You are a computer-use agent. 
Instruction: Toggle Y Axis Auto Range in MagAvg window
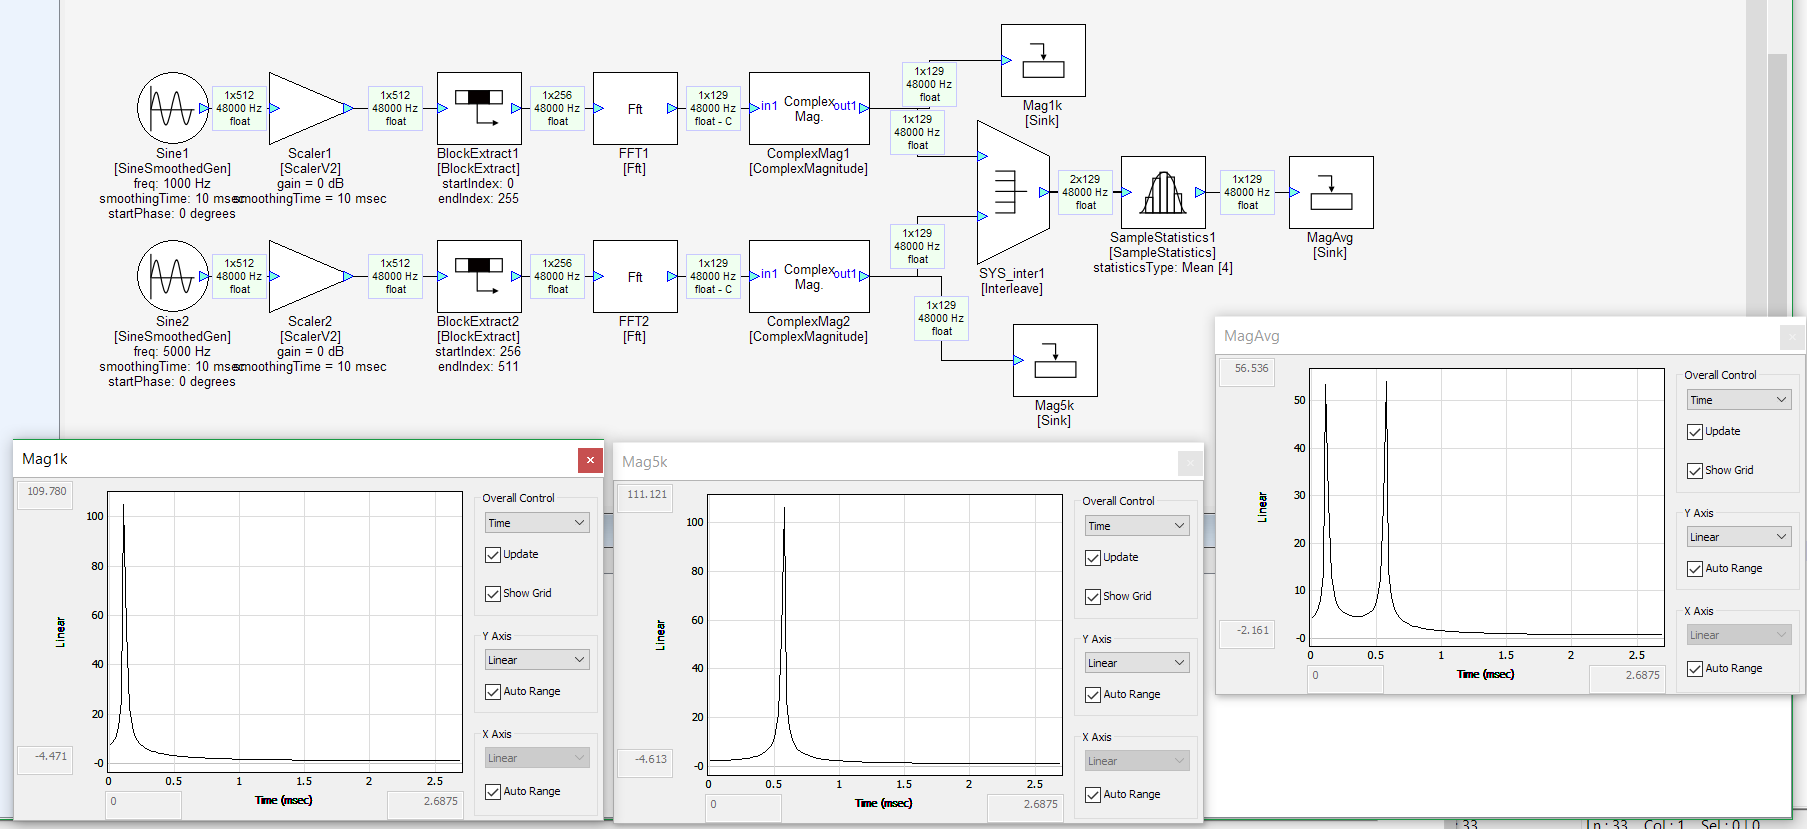click(1695, 569)
